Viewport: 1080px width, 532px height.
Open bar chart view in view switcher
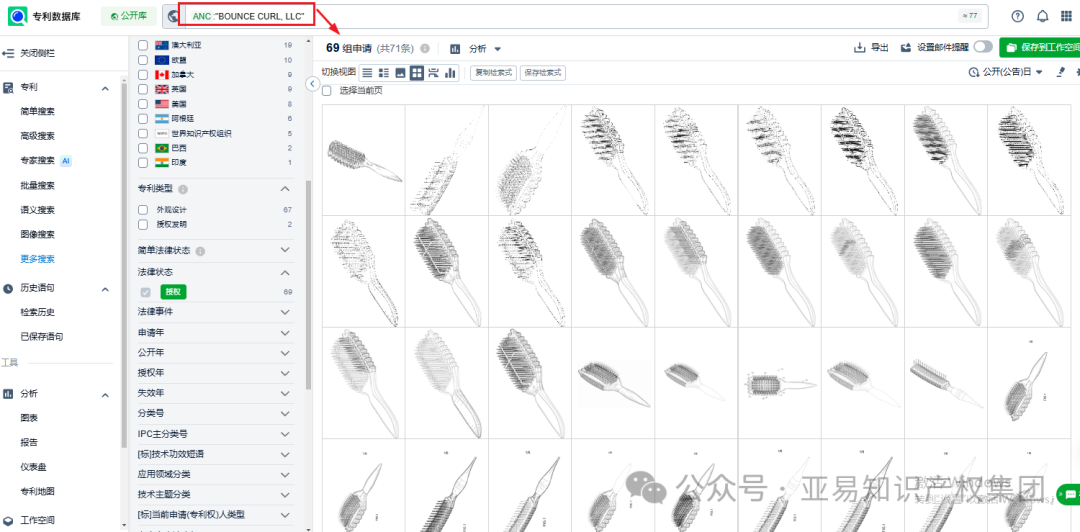[x=450, y=73]
